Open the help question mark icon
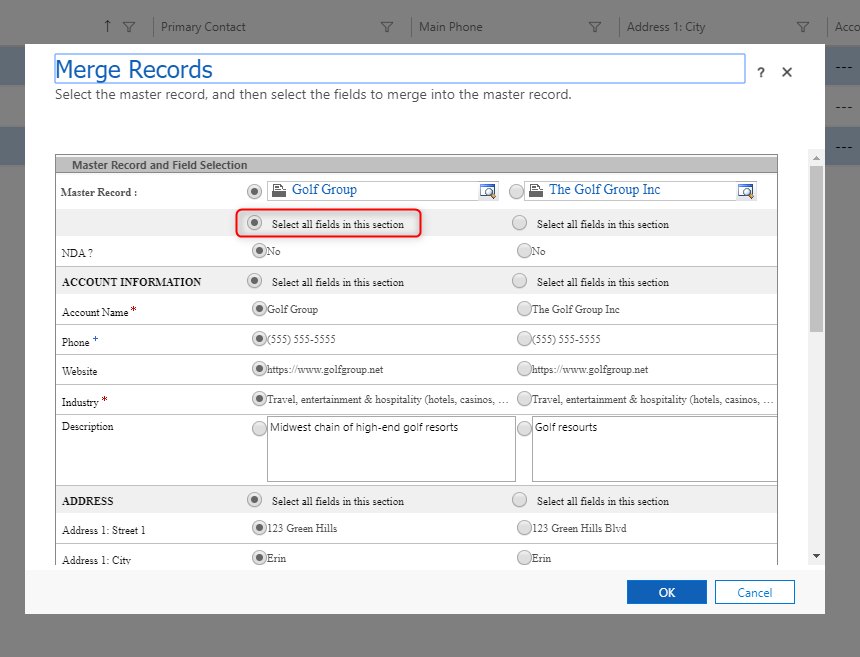 tap(761, 72)
